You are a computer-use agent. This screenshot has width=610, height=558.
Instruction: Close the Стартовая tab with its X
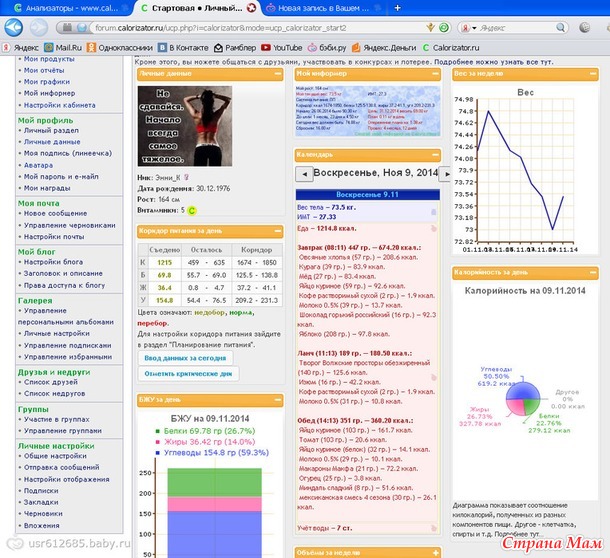(x=251, y=8)
